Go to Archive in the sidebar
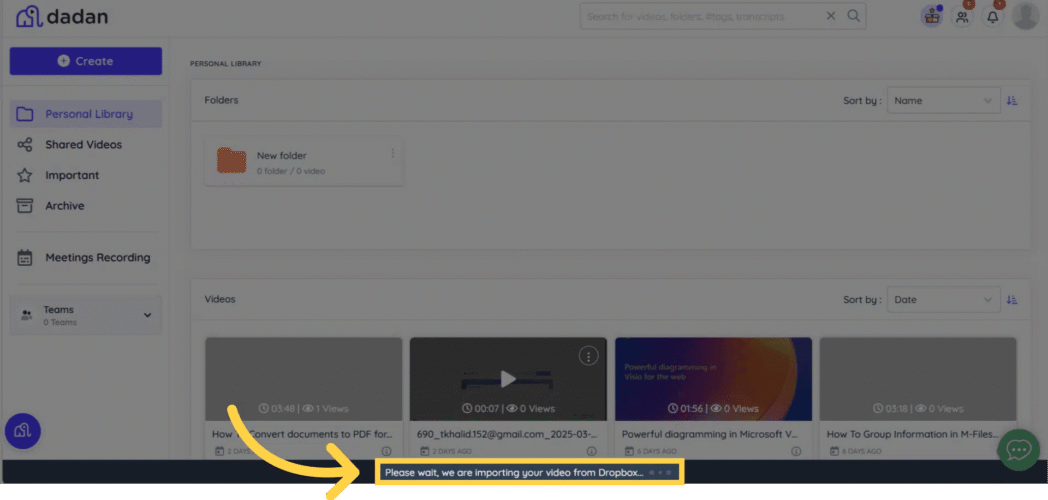 pos(64,206)
